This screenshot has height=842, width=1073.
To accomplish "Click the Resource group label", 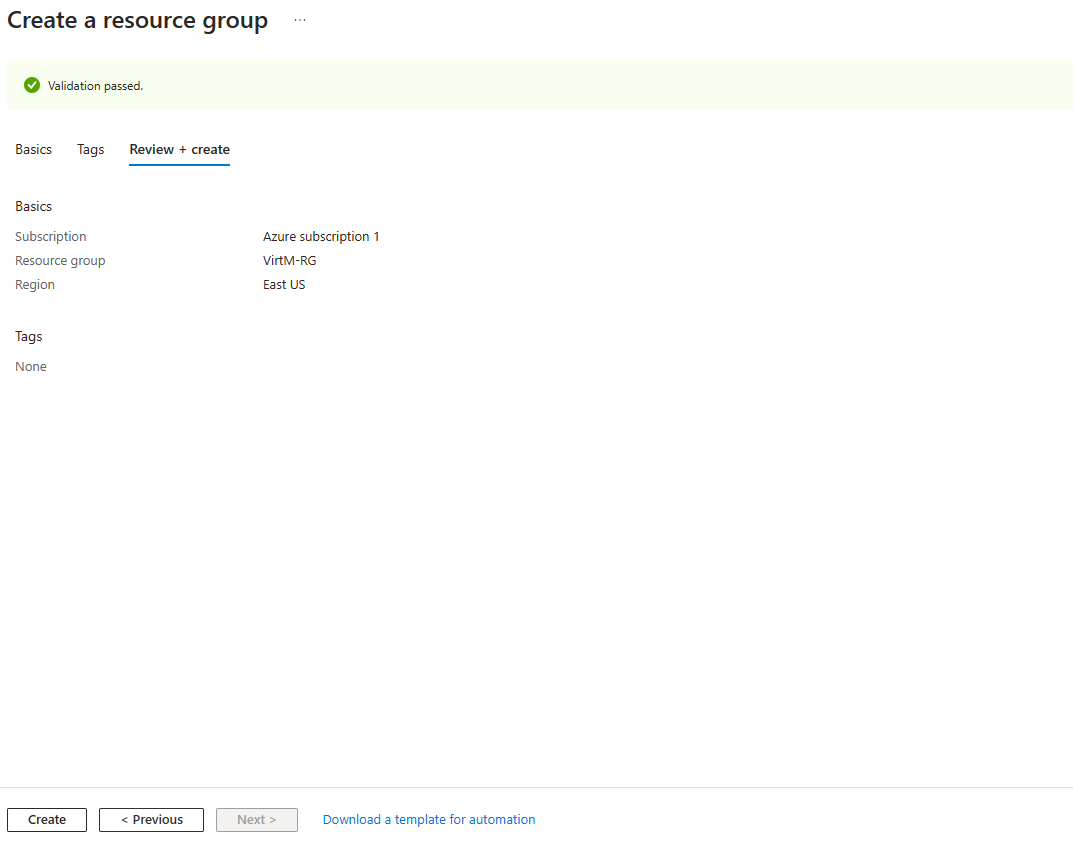I will coord(60,260).
